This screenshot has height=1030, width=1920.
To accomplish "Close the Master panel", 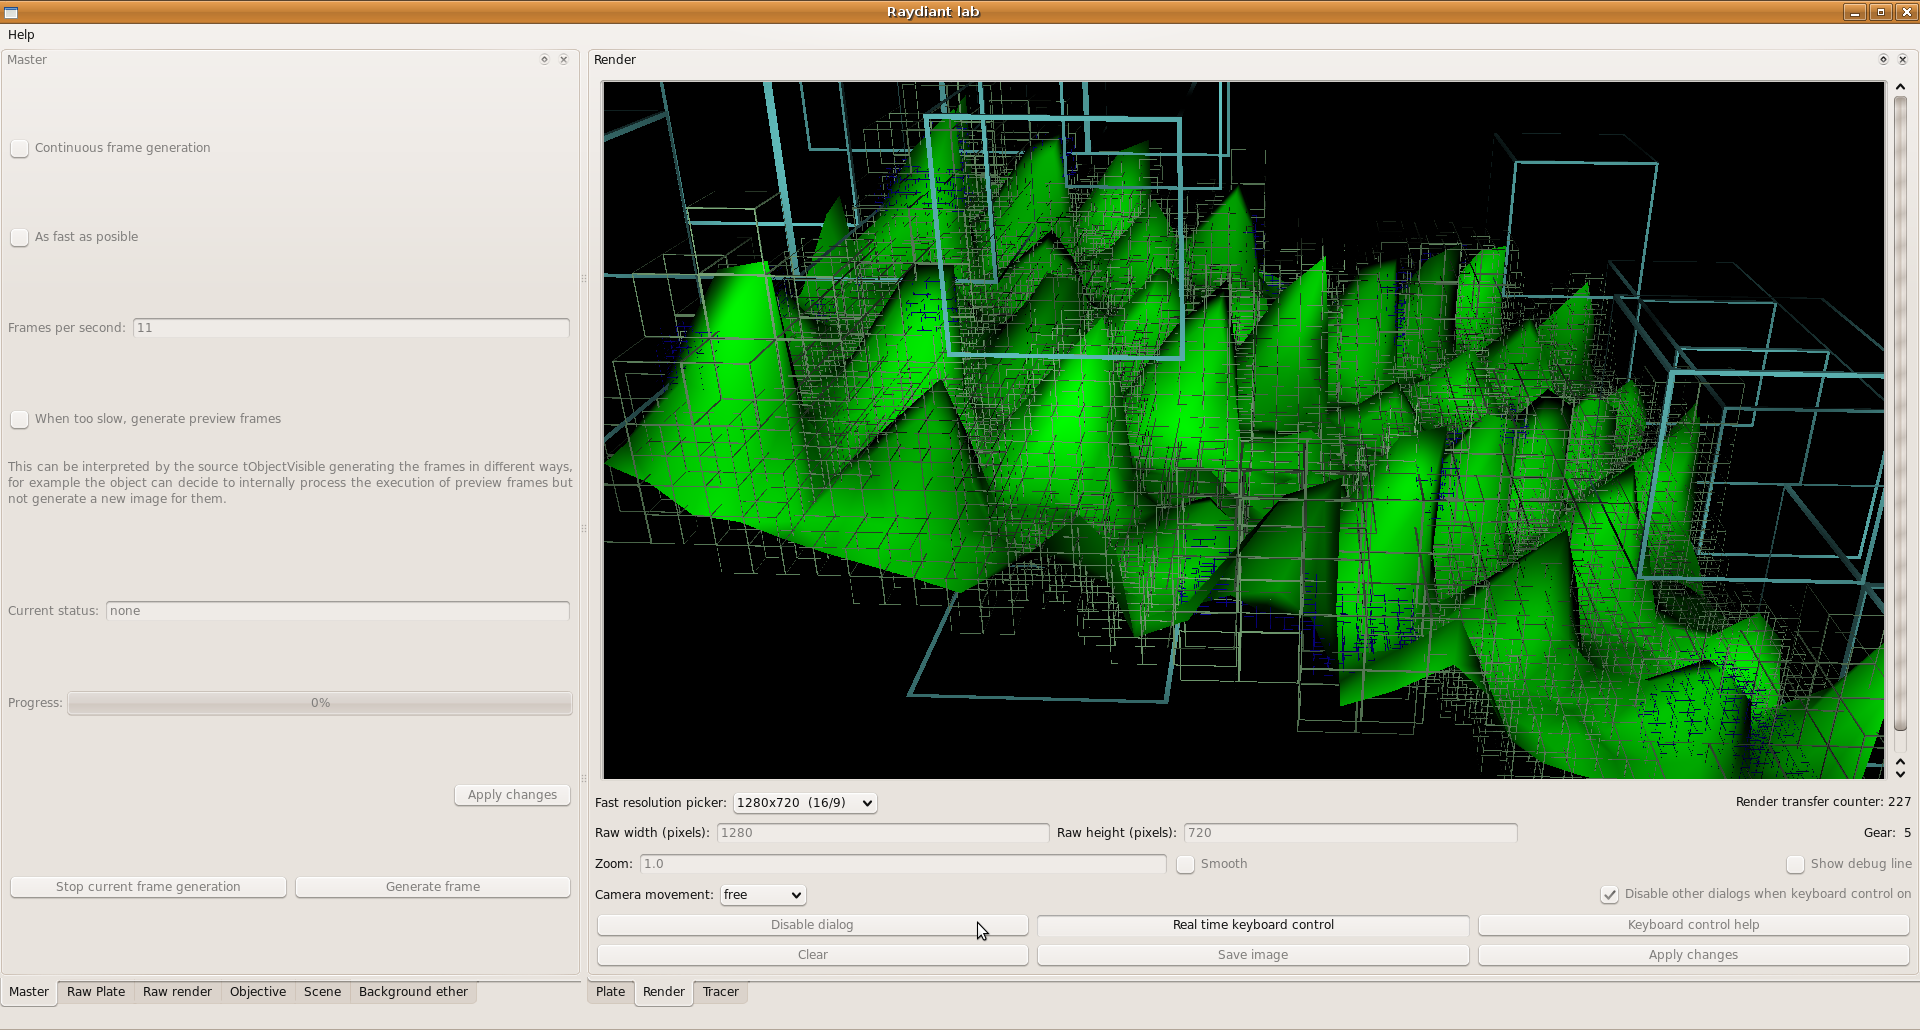I will click(x=564, y=60).
